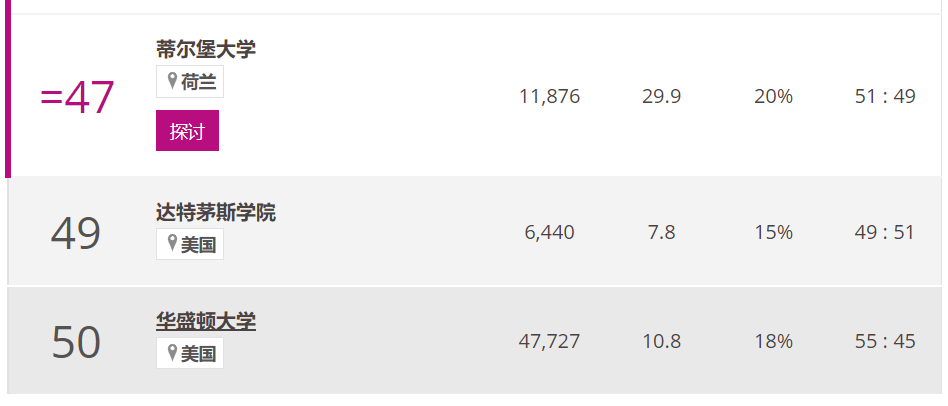Select the 美国 tag under 华盛顿大学

(190, 353)
